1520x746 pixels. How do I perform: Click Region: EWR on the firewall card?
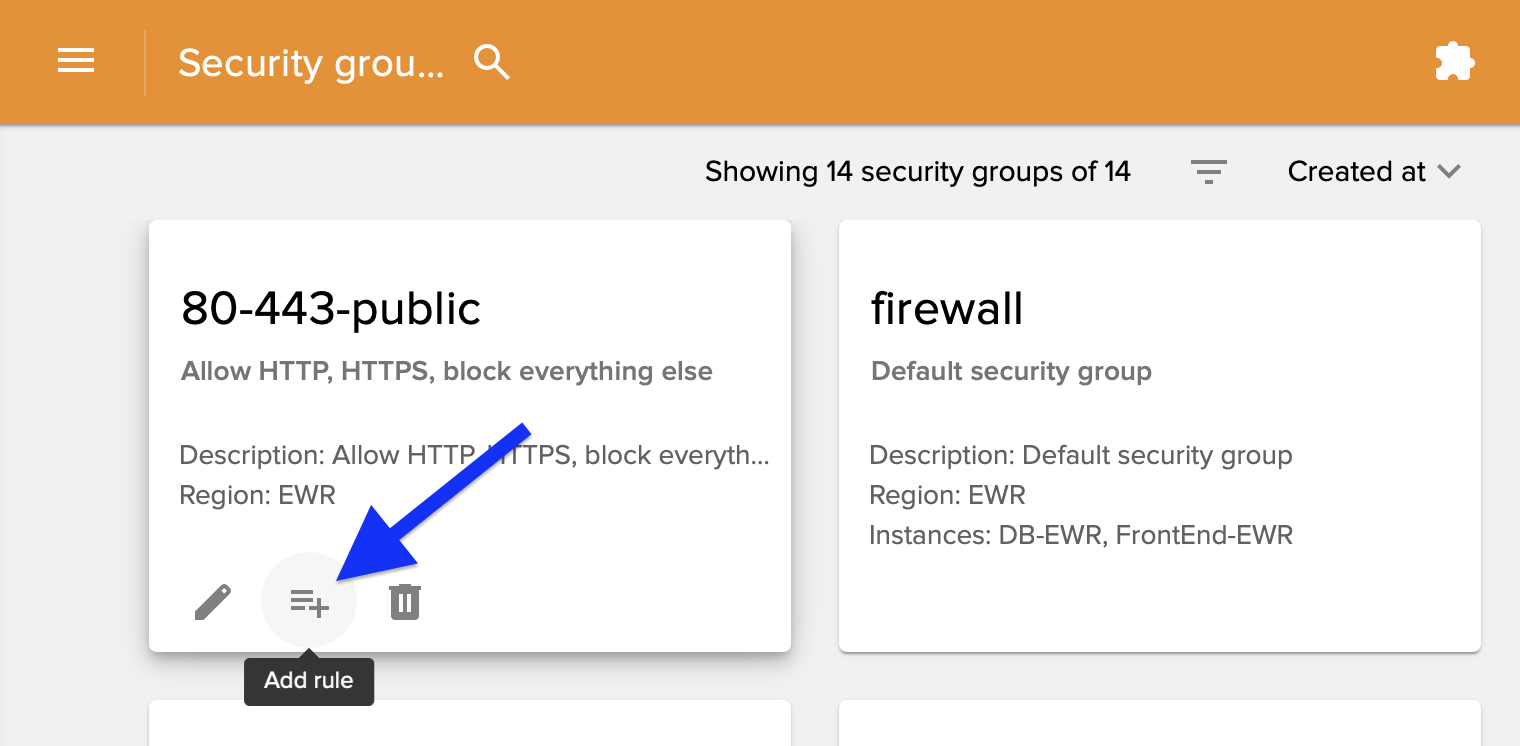[947, 495]
